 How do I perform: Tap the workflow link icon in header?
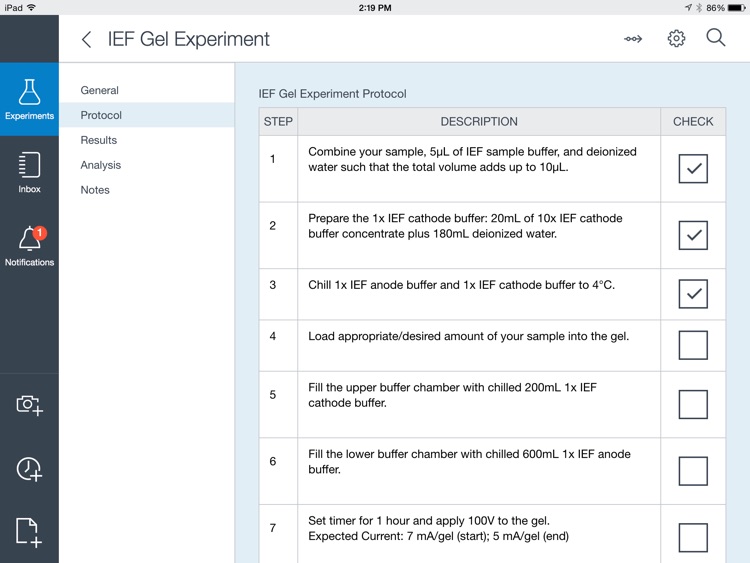tap(633, 39)
